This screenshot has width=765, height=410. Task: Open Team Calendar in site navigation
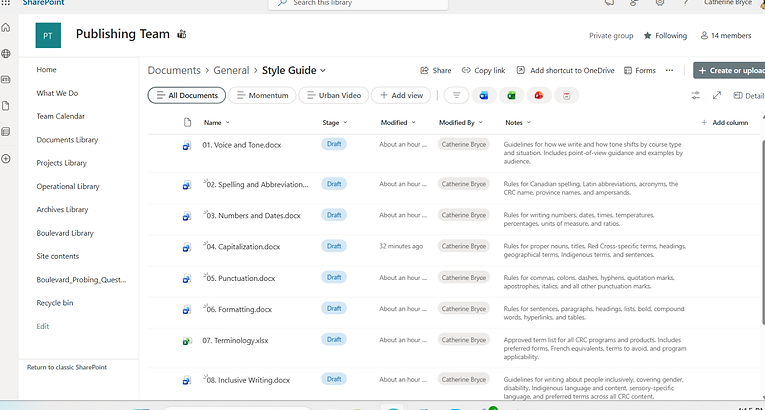click(60, 116)
